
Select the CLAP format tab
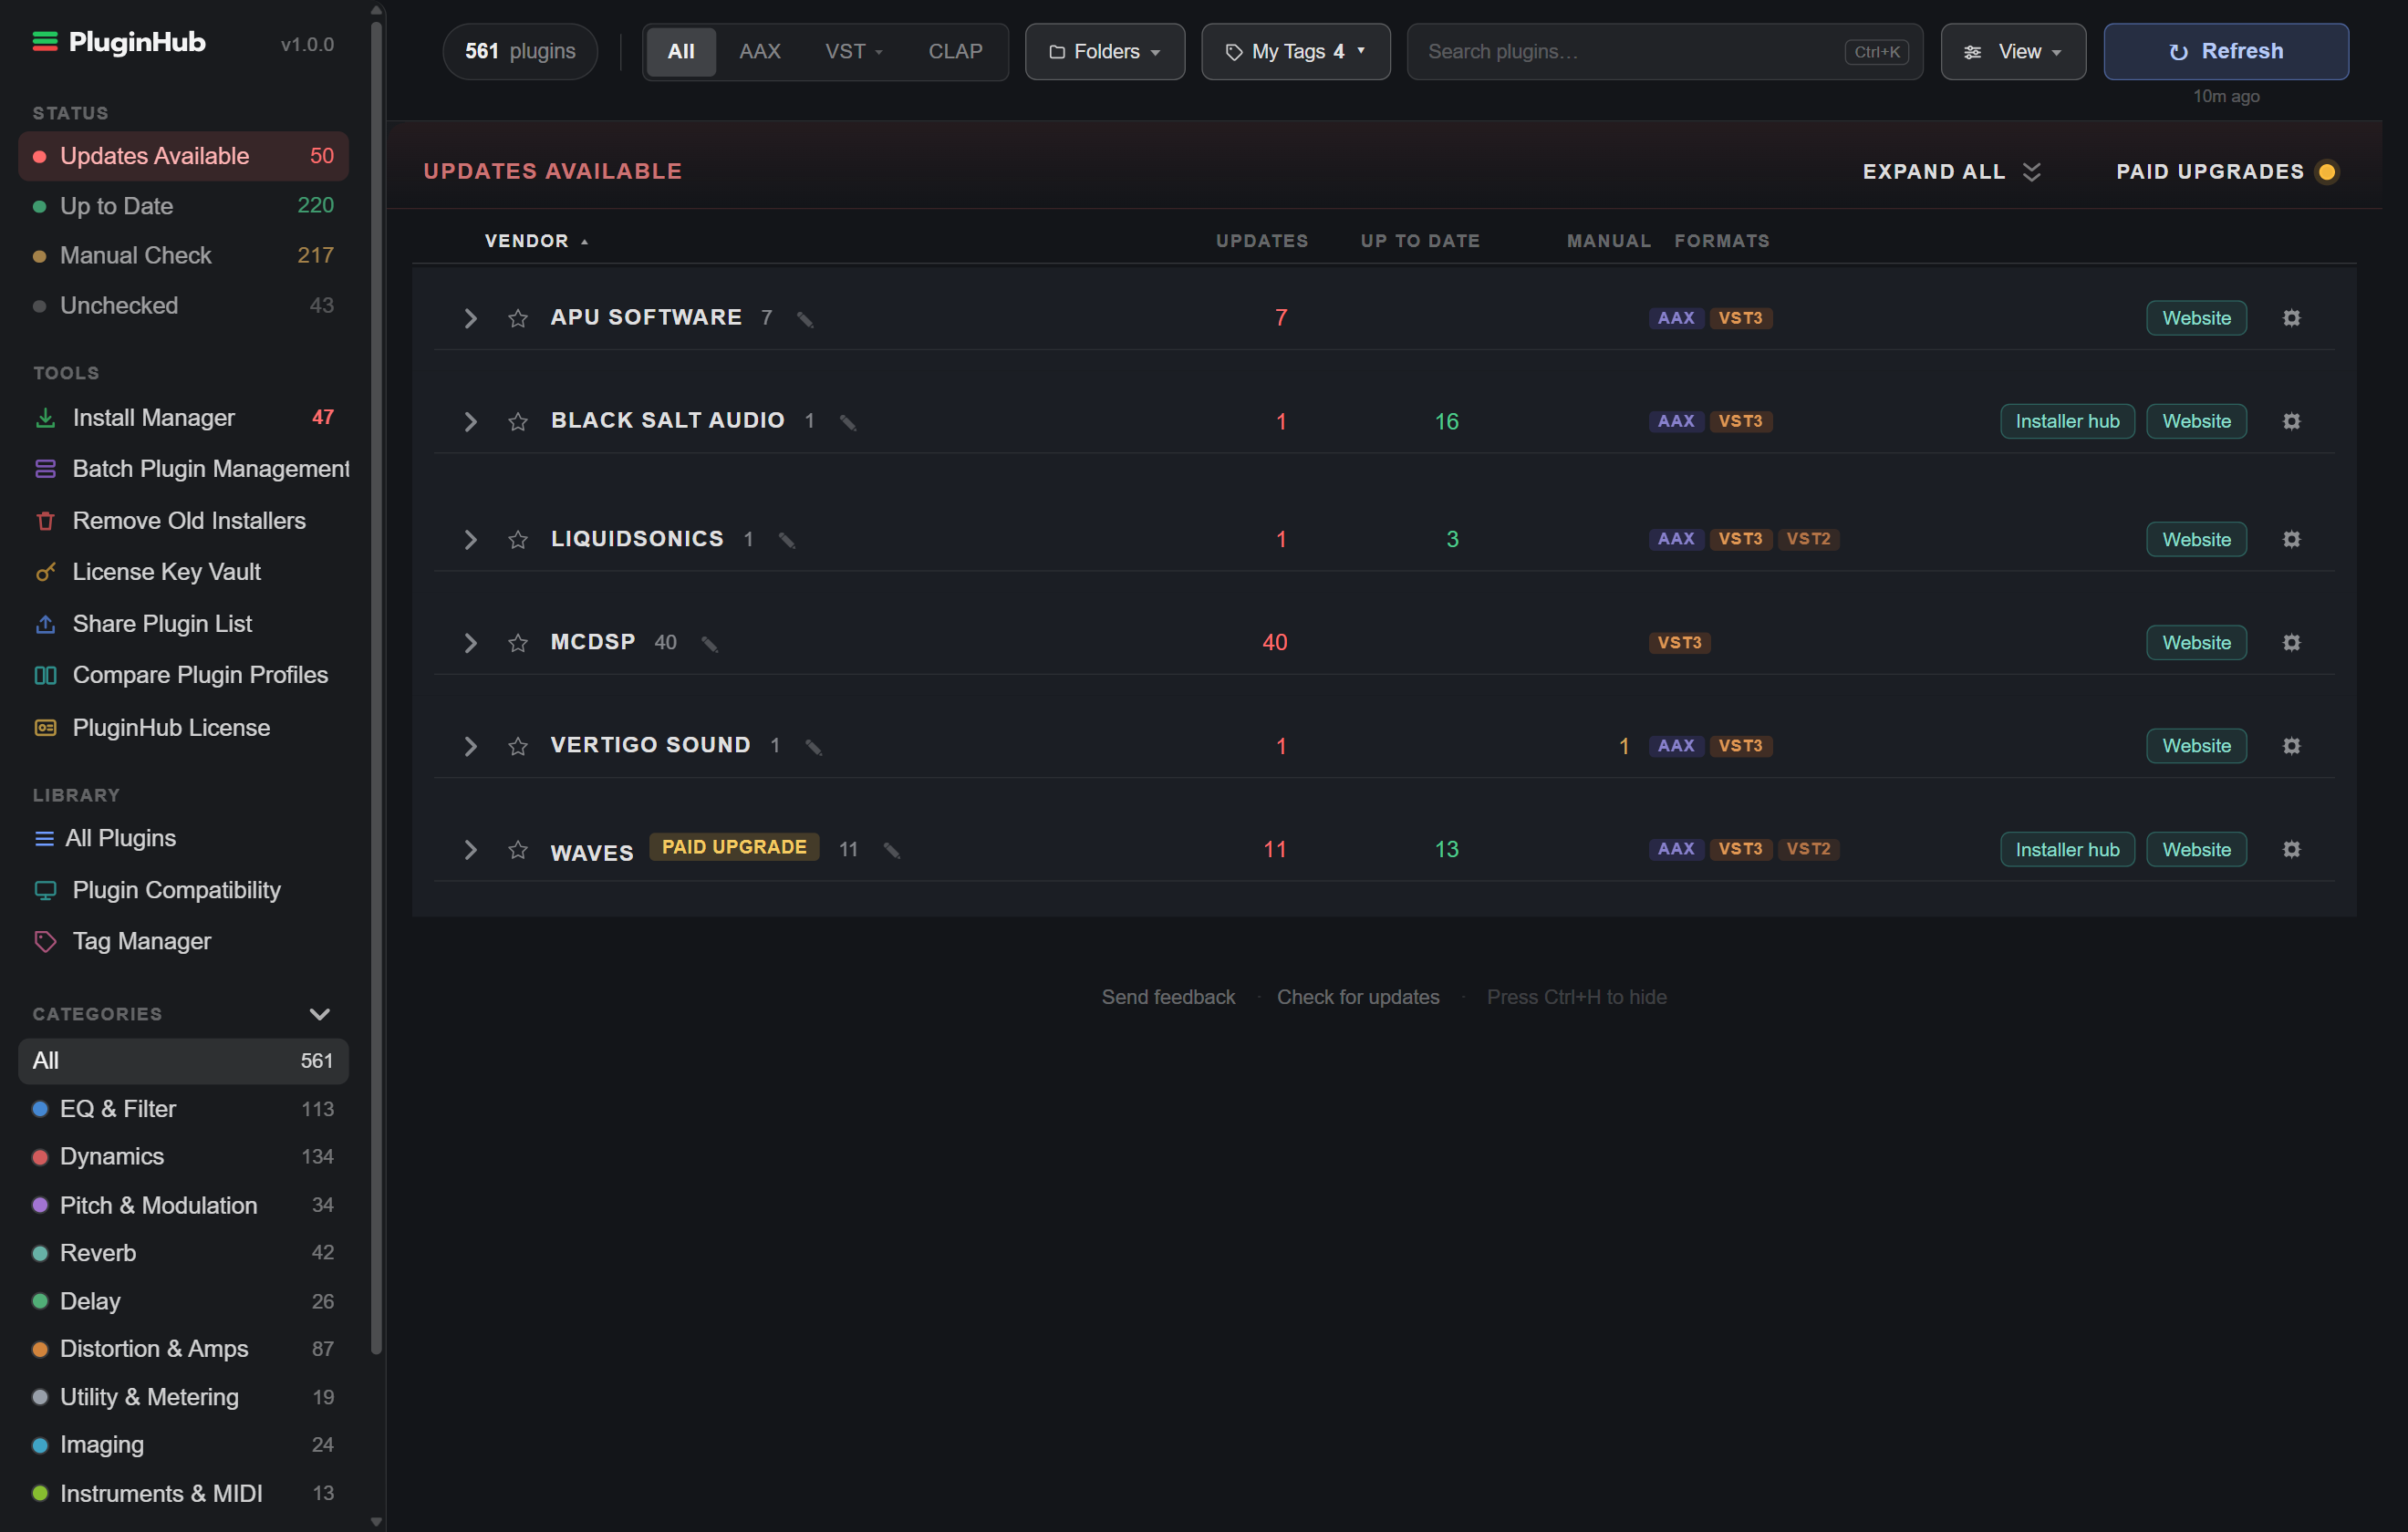coord(954,51)
